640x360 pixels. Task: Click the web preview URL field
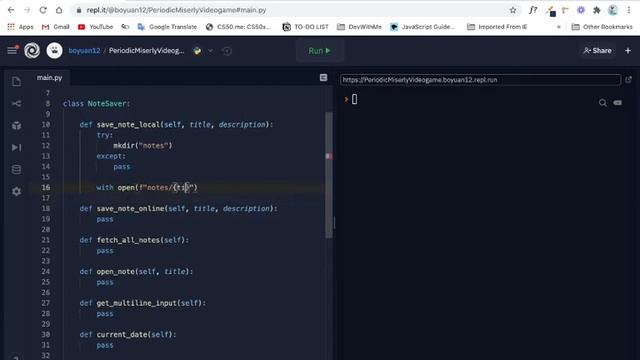click(x=480, y=80)
